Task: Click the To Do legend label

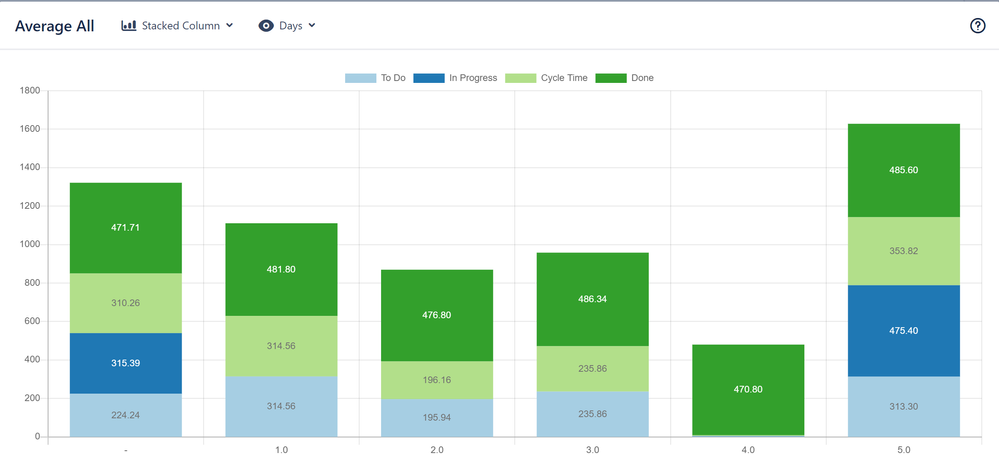Action: tap(393, 78)
